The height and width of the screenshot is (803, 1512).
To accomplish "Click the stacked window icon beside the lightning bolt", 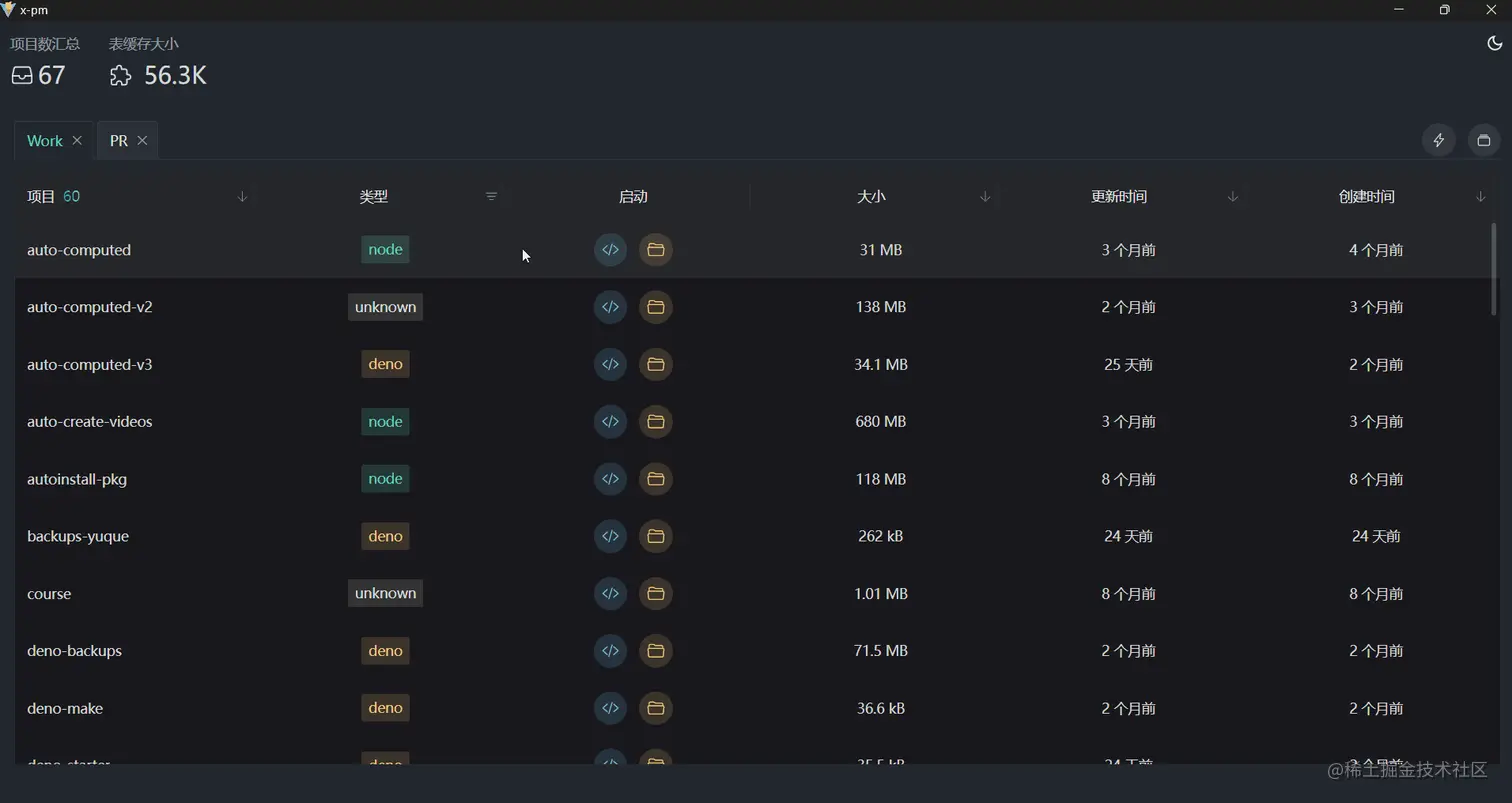I will point(1484,140).
